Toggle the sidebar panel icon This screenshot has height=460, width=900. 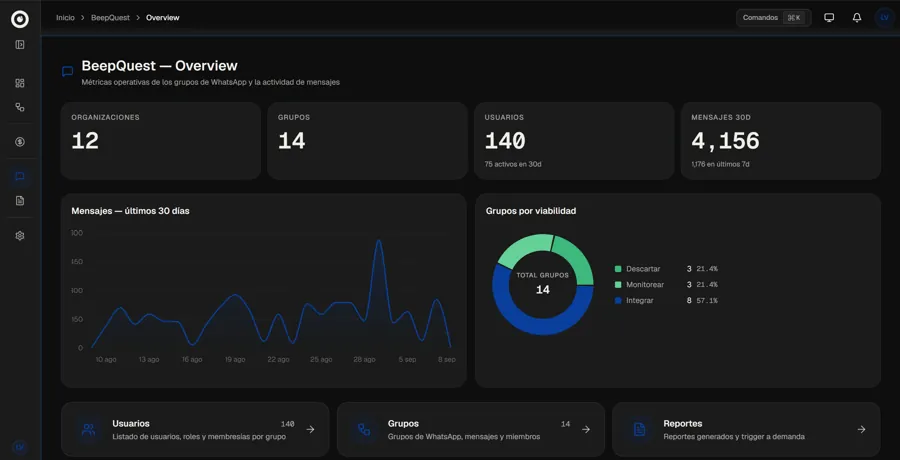coord(20,45)
